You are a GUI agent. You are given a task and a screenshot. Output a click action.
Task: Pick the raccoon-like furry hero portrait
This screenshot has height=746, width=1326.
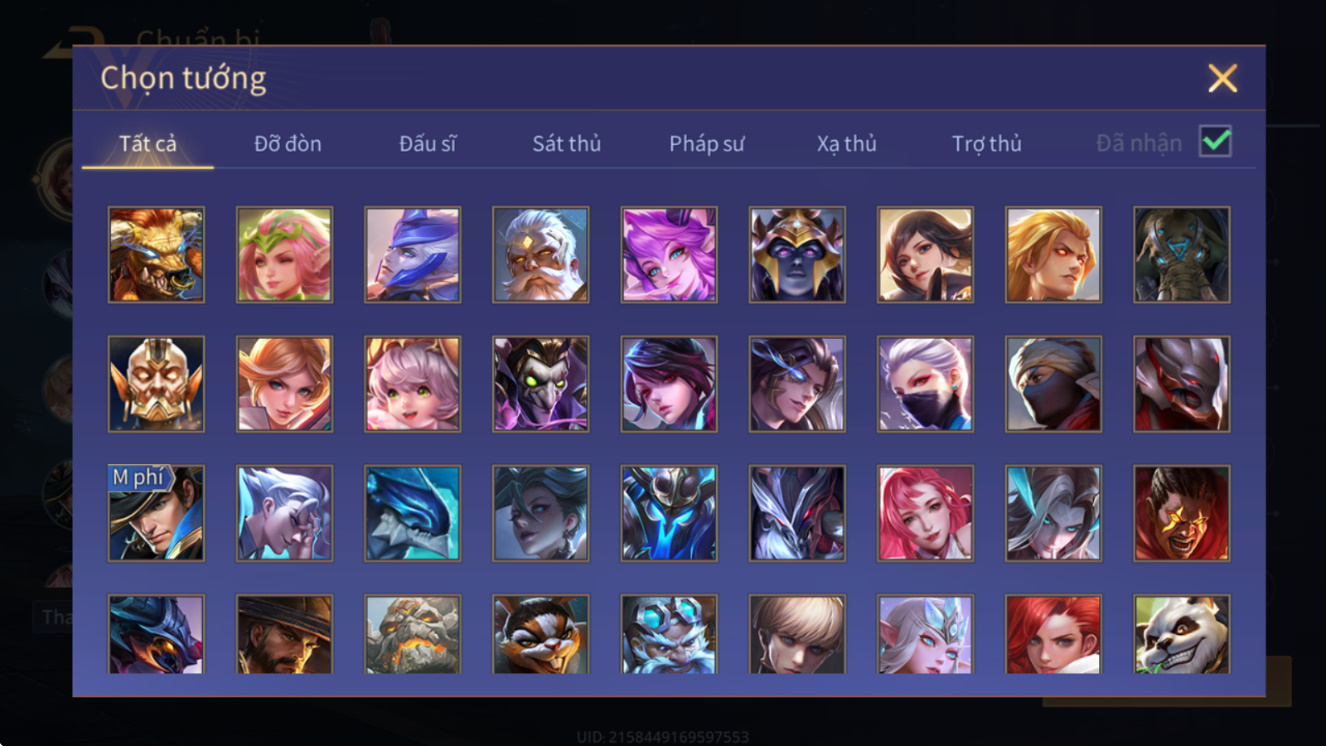540,634
